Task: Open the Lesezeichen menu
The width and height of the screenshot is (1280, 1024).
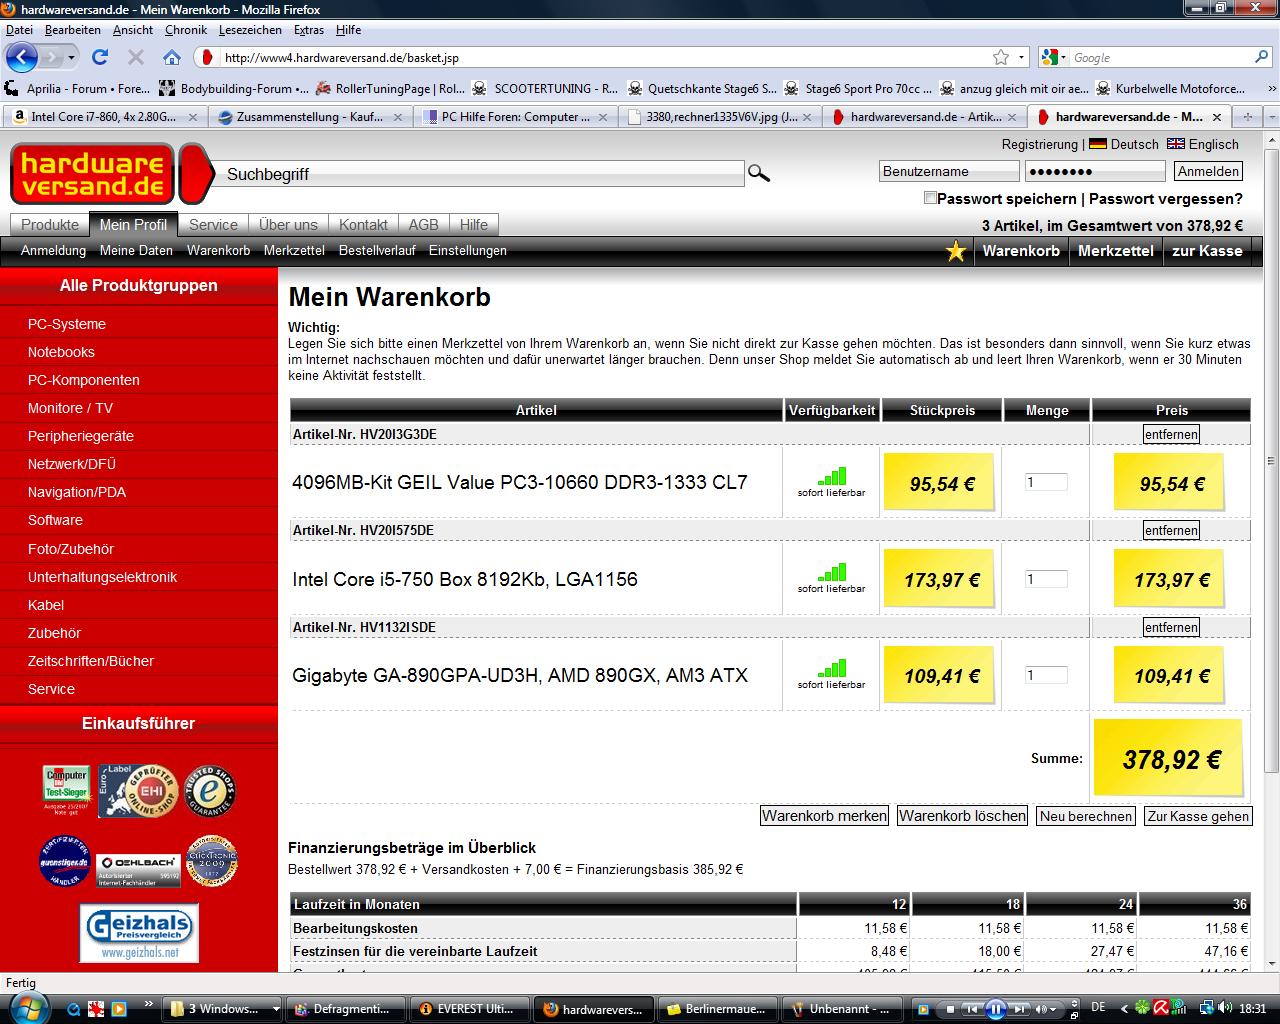Action: click(x=250, y=30)
